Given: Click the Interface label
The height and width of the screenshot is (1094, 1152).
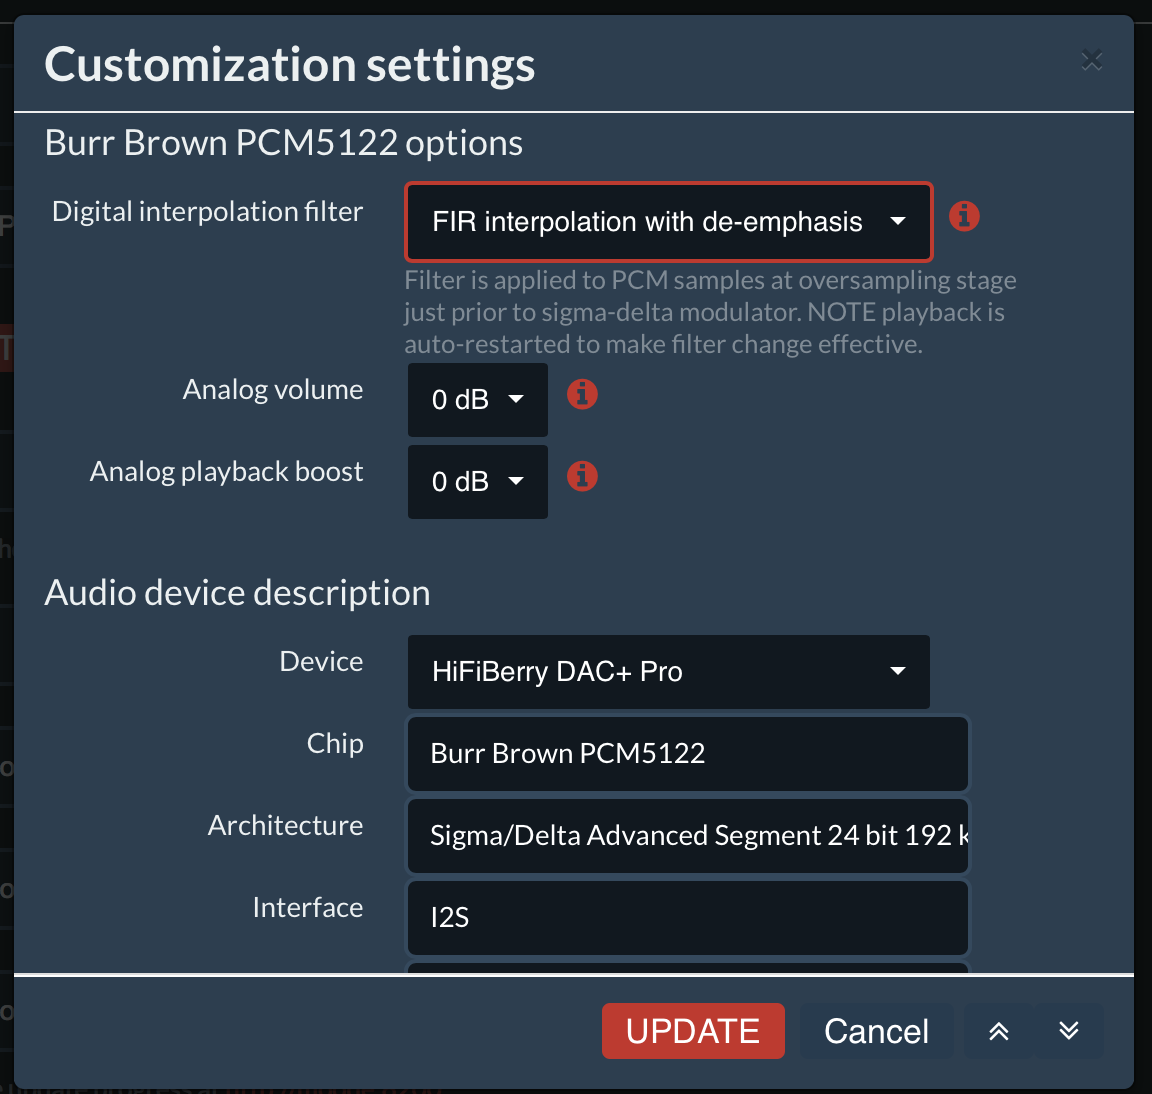Looking at the screenshot, I should [x=308, y=907].
